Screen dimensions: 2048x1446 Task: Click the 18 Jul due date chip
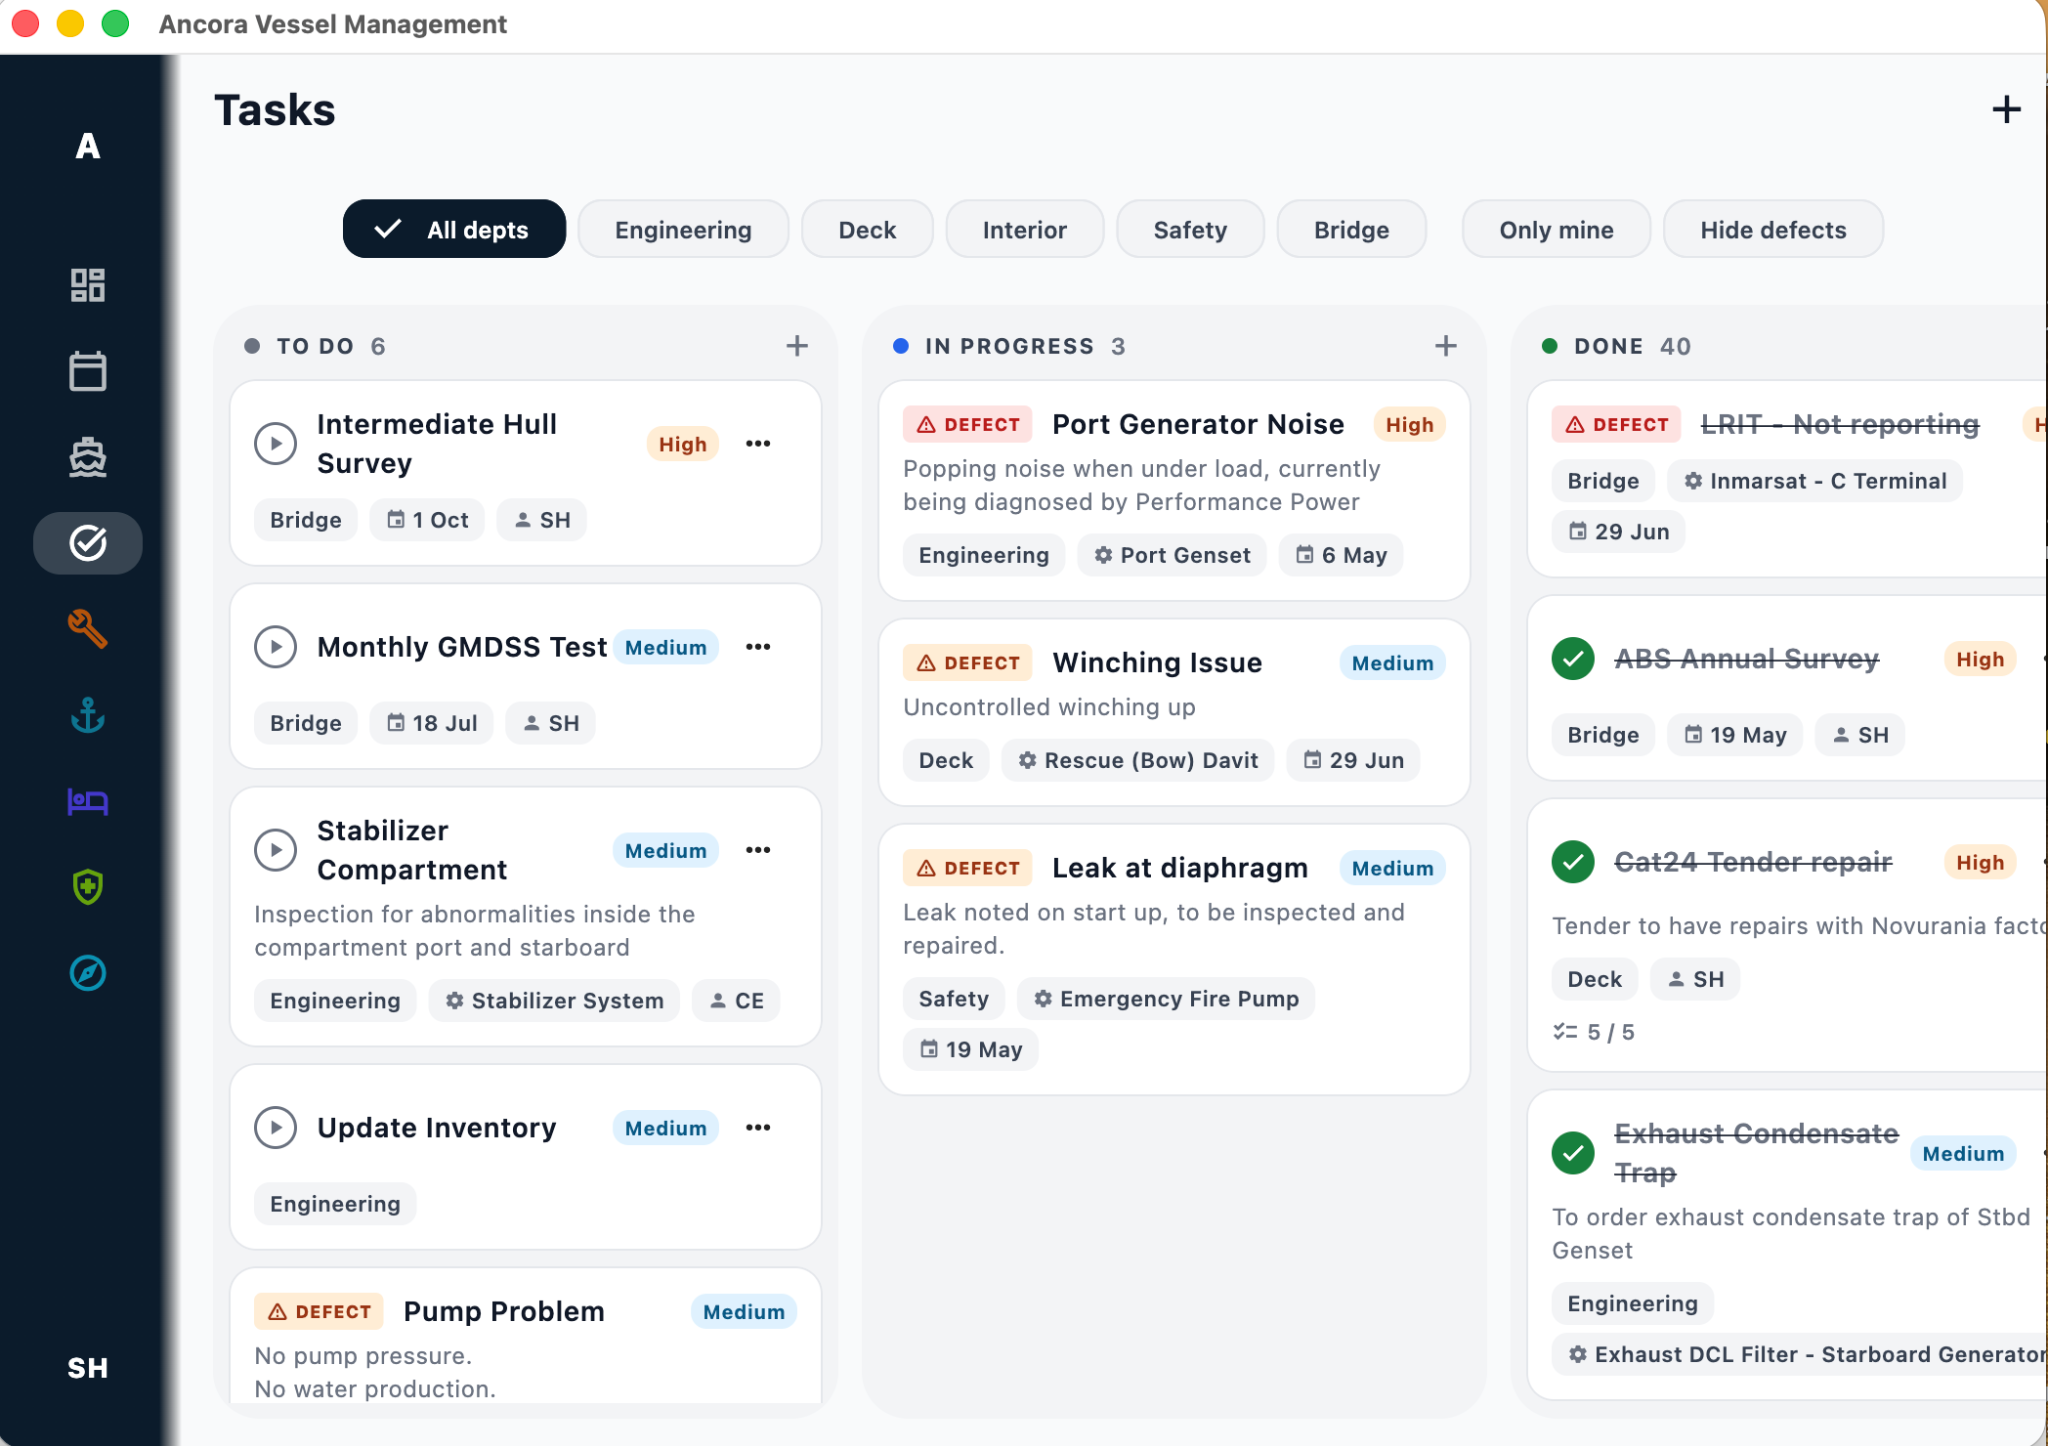[x=432, y=723]
